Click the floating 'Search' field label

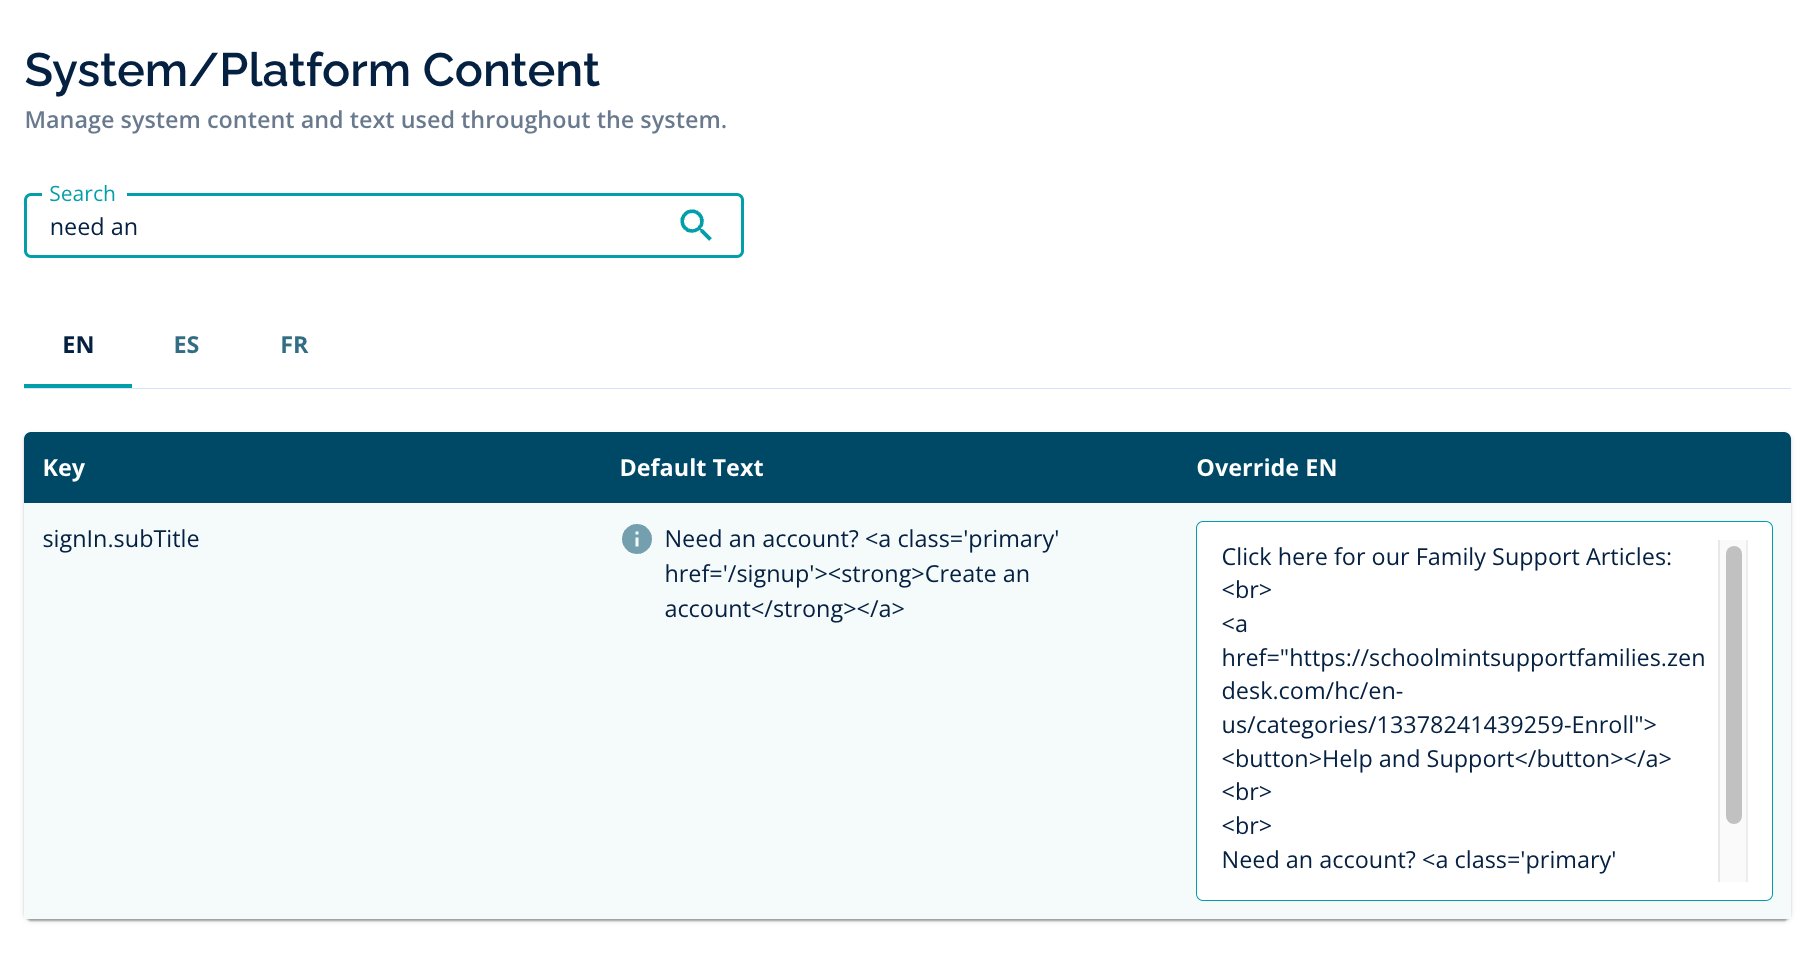(x=82, y=194)
